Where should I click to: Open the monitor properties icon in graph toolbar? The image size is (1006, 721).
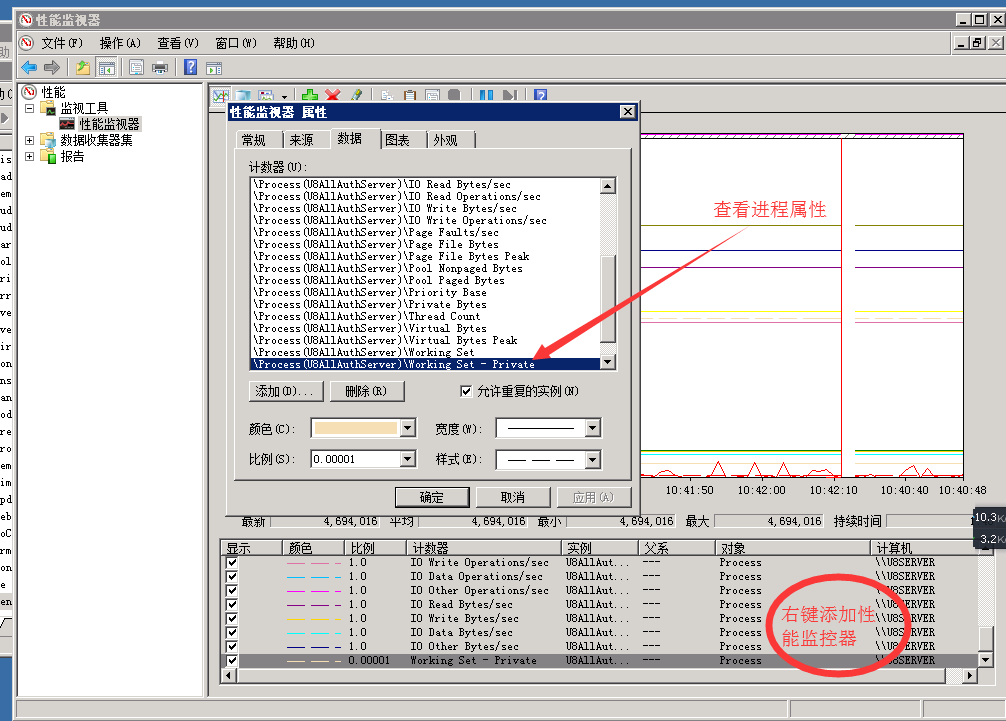432,96
